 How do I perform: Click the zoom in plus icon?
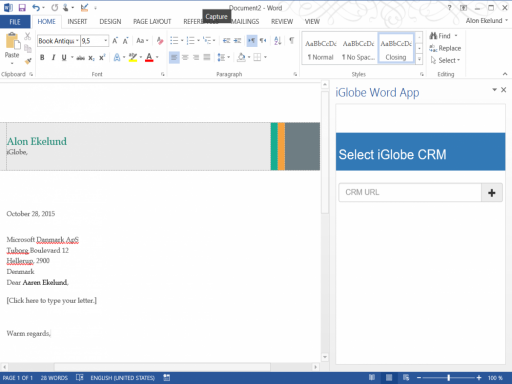click(479, 378)
